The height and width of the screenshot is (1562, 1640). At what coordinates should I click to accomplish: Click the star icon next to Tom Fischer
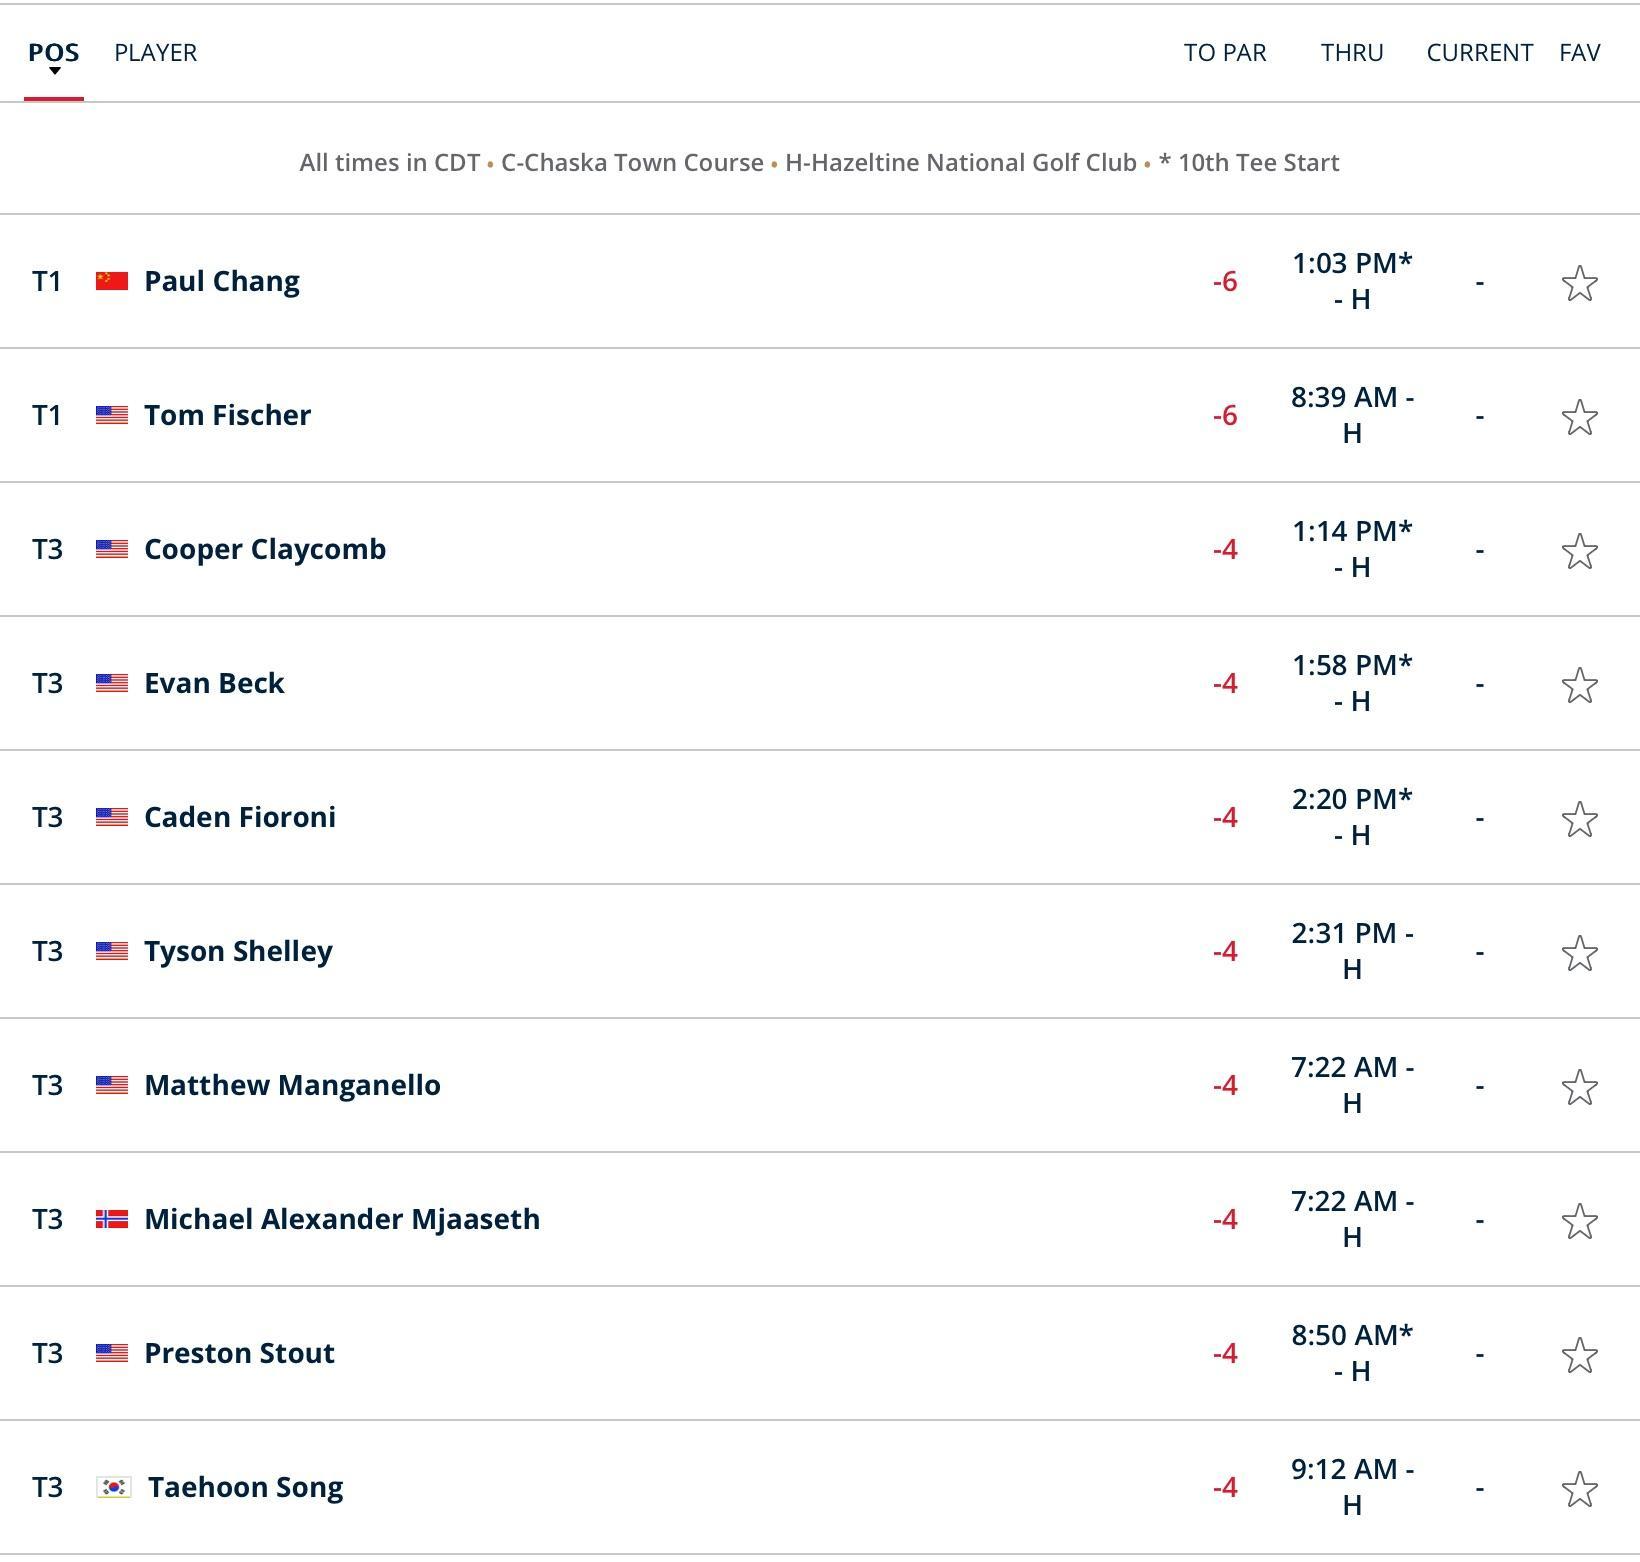click(1580, 418)
